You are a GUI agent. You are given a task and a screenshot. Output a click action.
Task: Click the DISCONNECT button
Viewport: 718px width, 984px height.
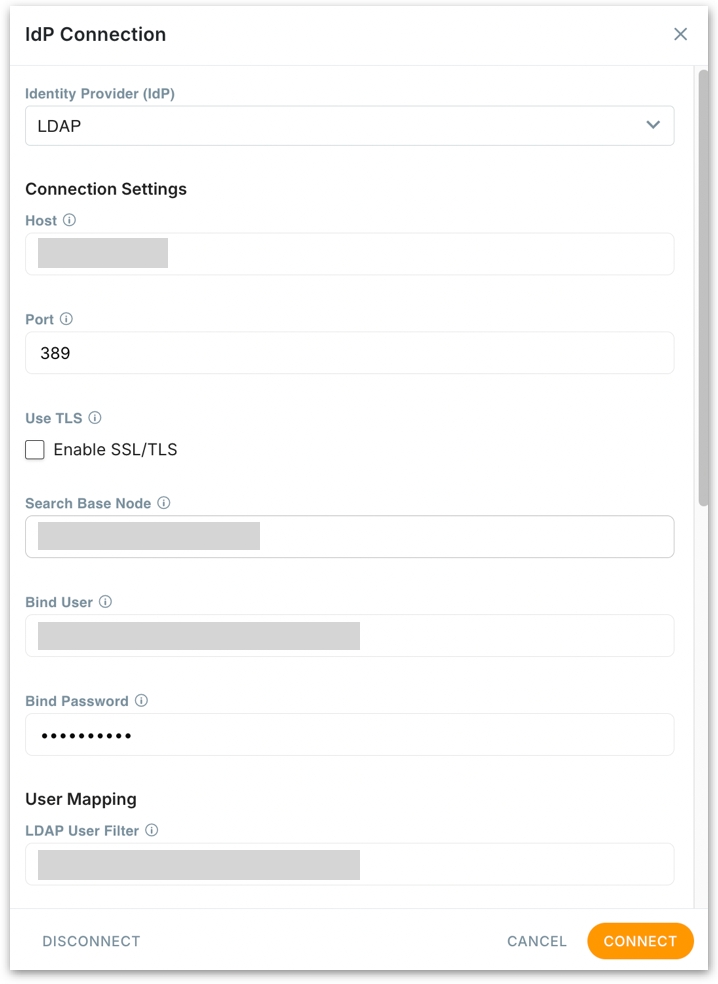coord(91,941)
